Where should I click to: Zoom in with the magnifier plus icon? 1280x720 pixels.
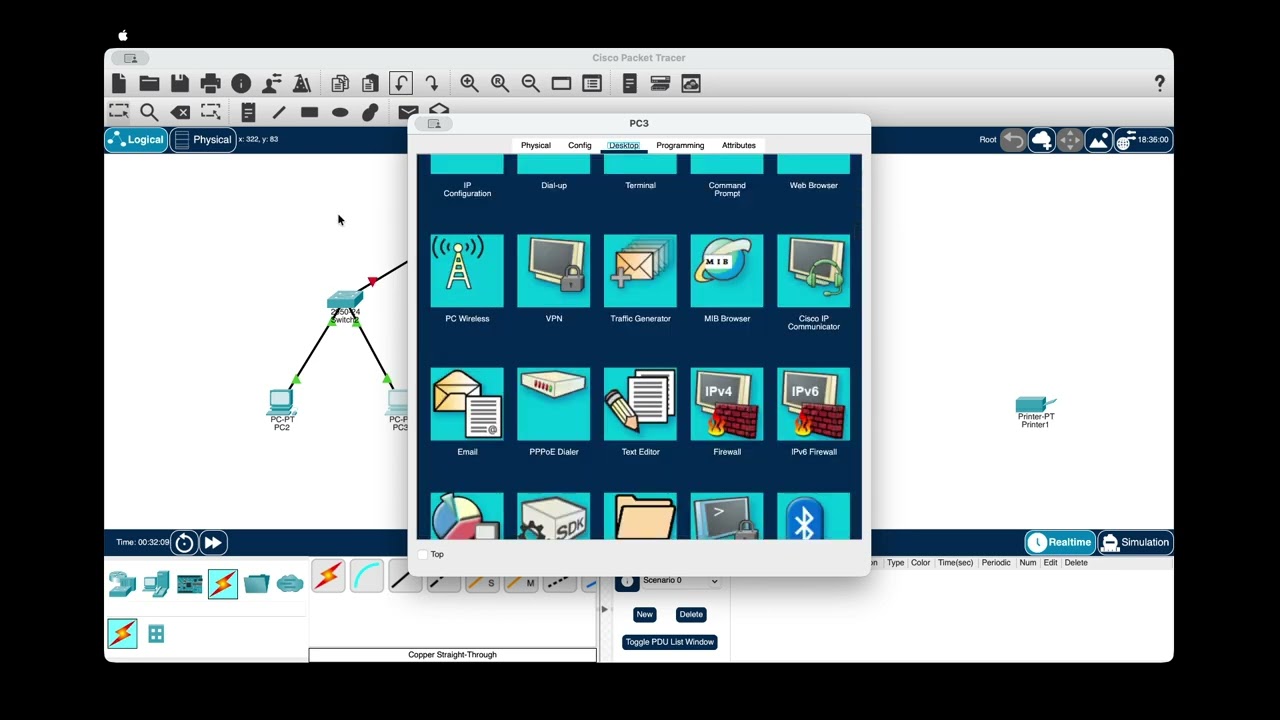[x=469, y=84]
